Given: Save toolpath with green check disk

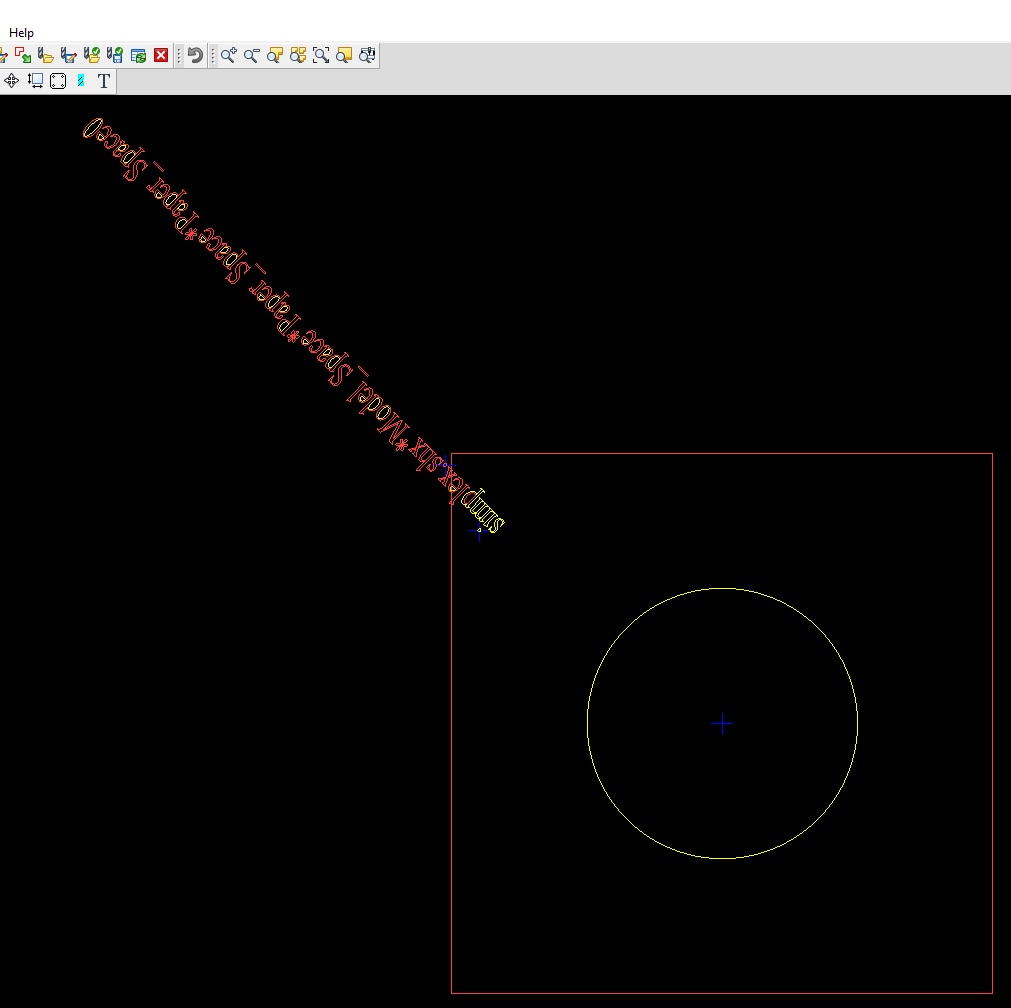Looking at the screenshot, I should pos(115,55).
